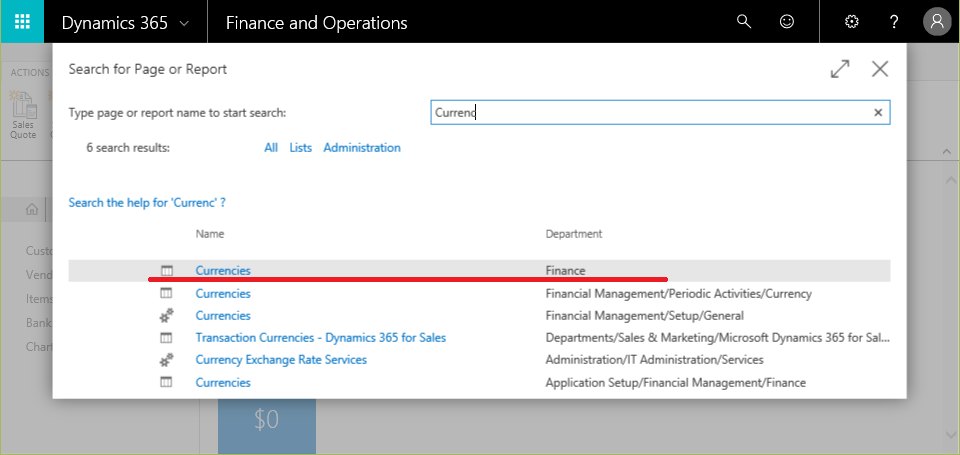Filter results by All

(271, 148)
